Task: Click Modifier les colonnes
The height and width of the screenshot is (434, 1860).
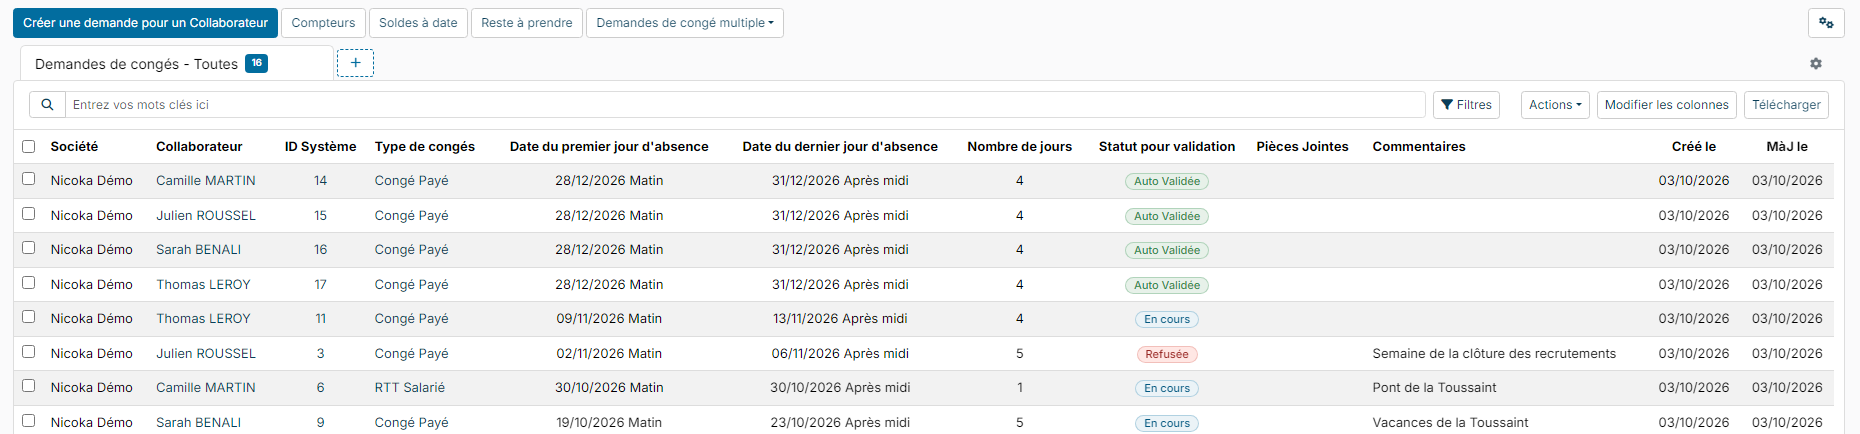Action: click(1666, 105)
